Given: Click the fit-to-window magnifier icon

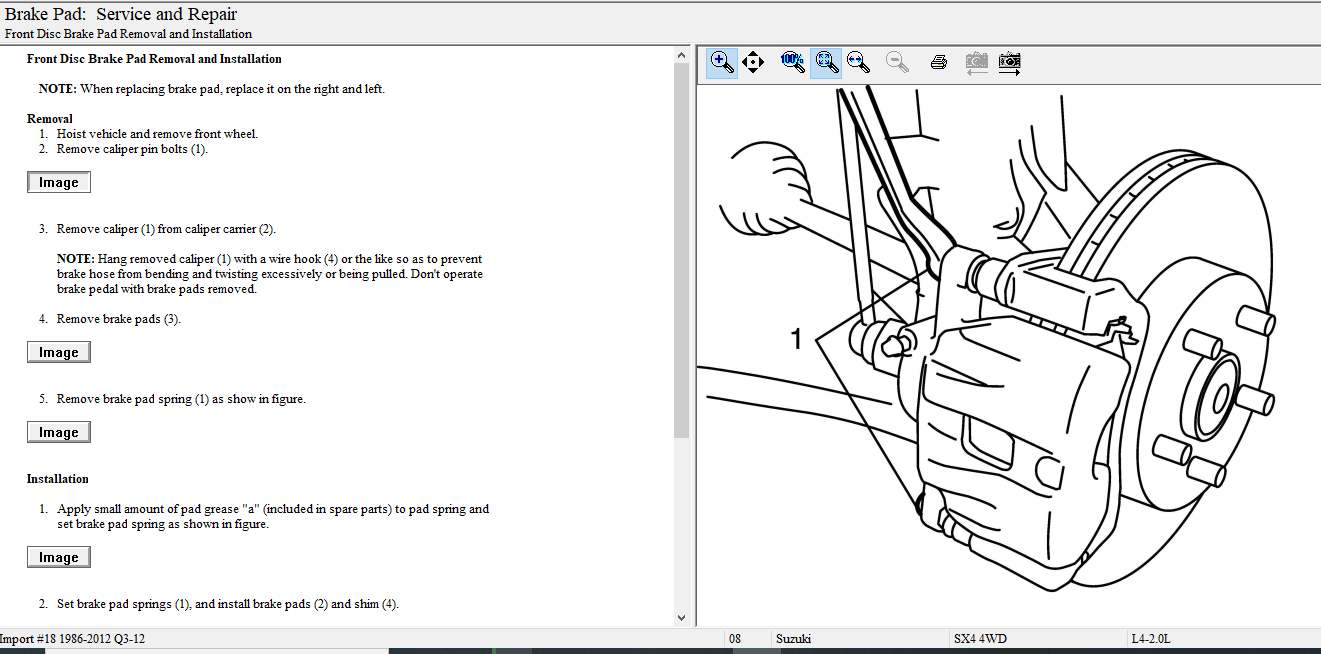Looking at the screenshot, I should tap(825, 63).
